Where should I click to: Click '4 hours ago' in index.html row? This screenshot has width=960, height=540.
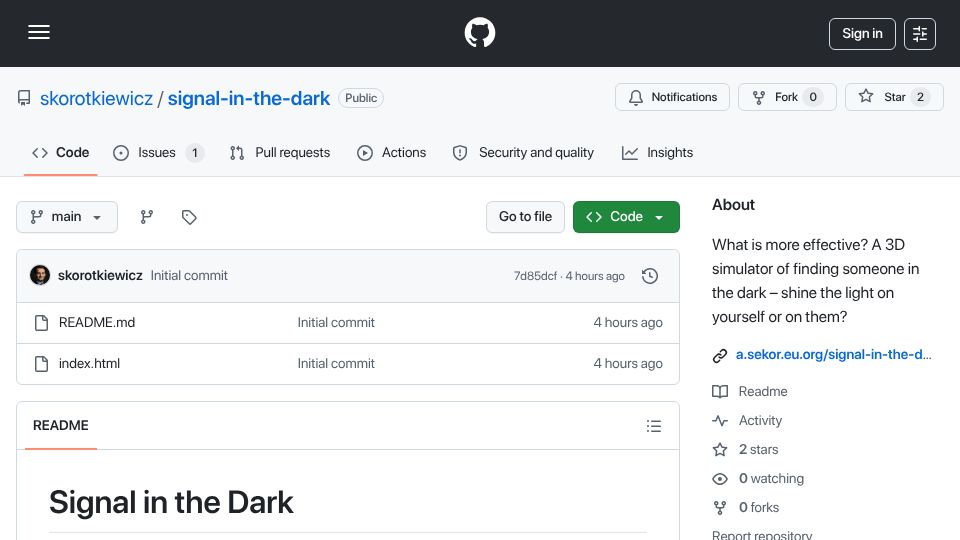pos(628,364)
